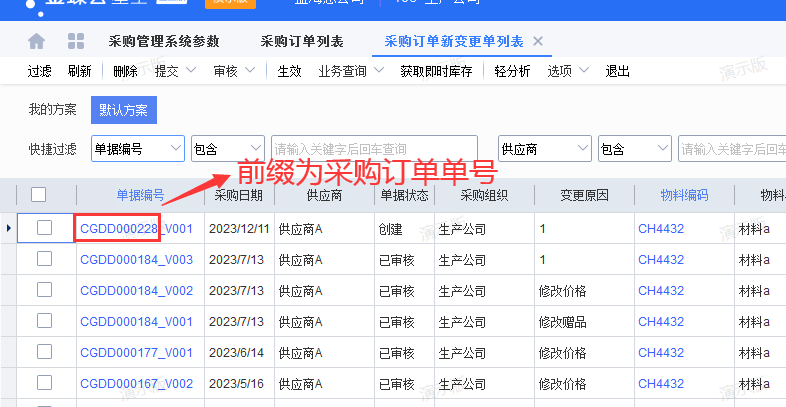Check the row CGDD000184_V002 checkbox
The image size is (786, 407).
(45, 290)
